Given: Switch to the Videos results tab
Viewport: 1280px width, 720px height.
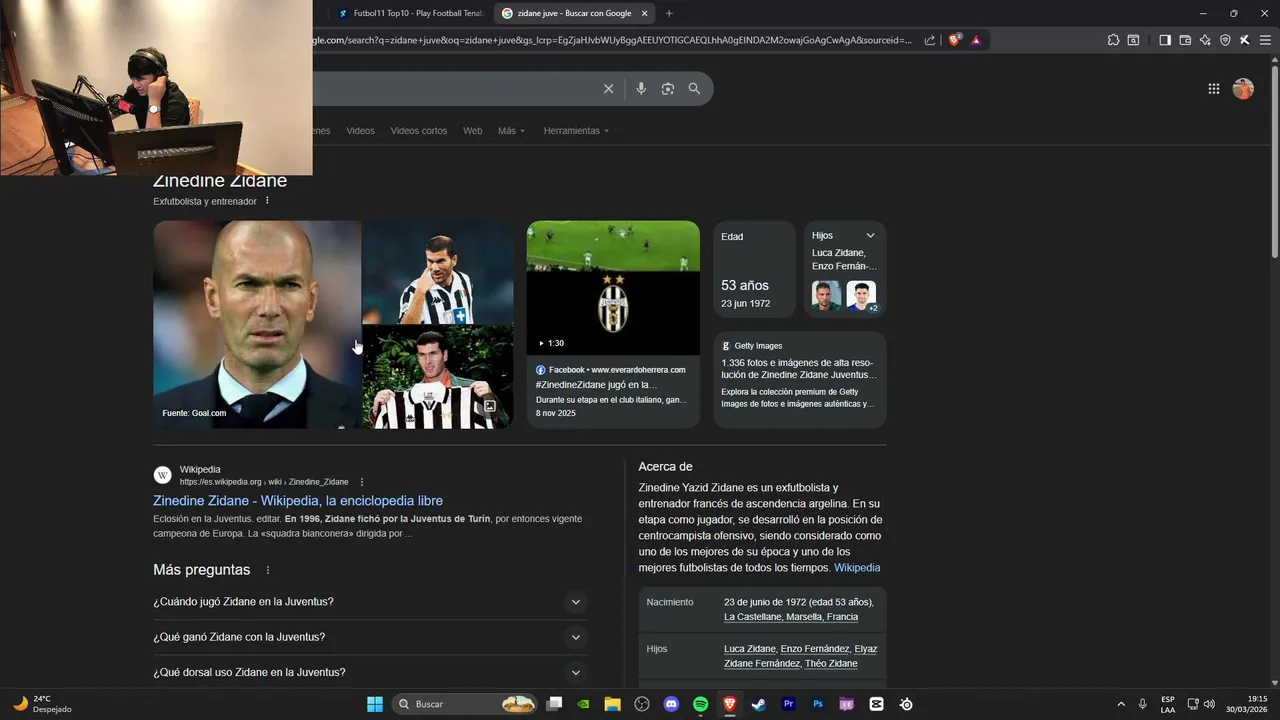Looking at the screenshot, I should (360, 131).
